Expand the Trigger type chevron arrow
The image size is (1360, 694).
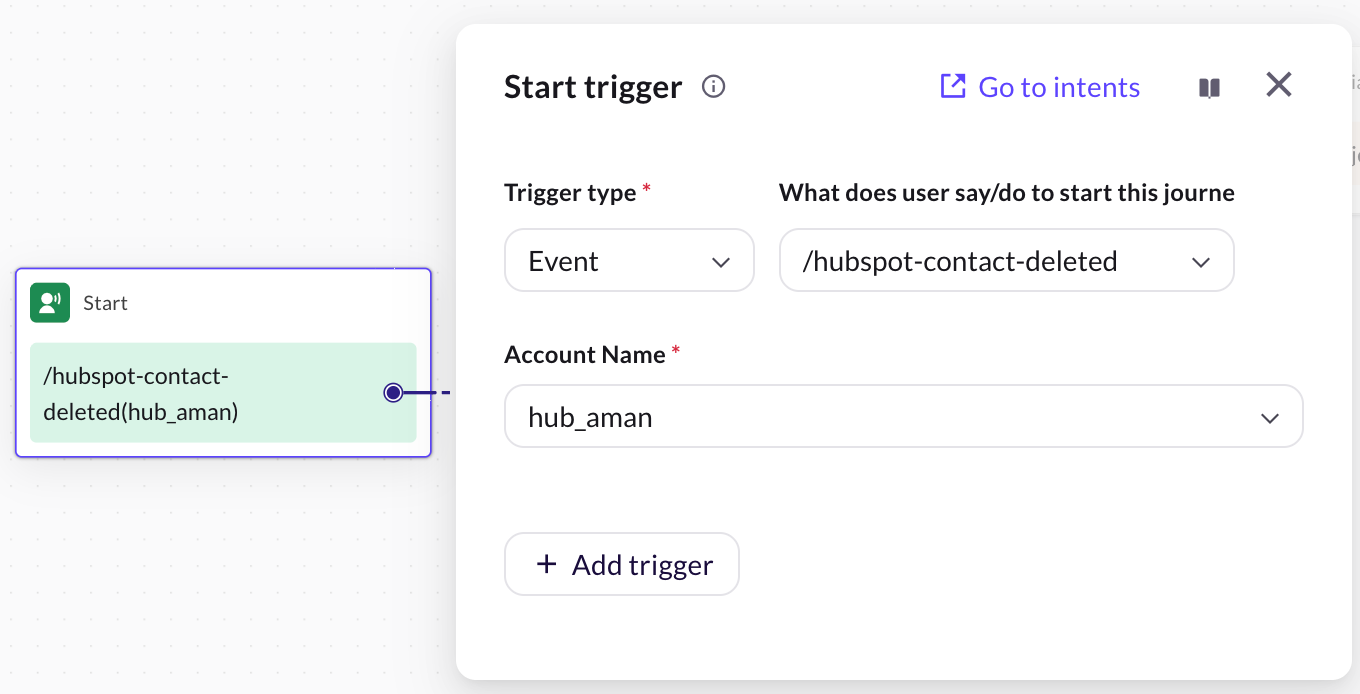pyautogui.click(x=721, y=262)
